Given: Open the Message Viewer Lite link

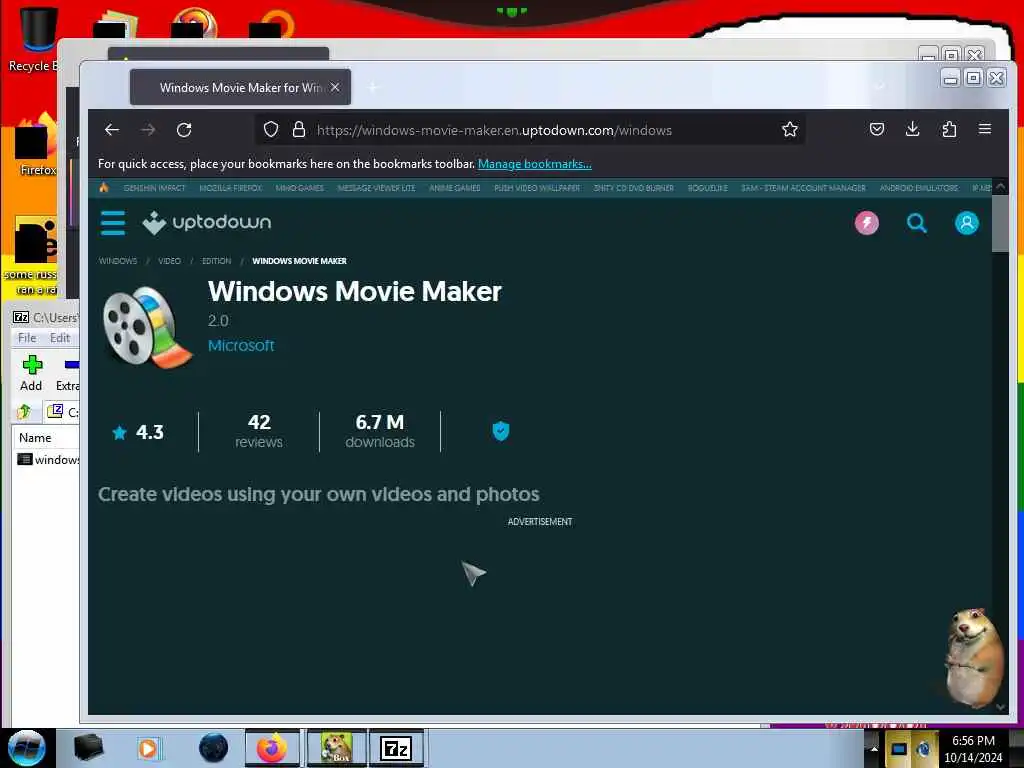Looking at the screenshot, I should [x=377, y=188].
